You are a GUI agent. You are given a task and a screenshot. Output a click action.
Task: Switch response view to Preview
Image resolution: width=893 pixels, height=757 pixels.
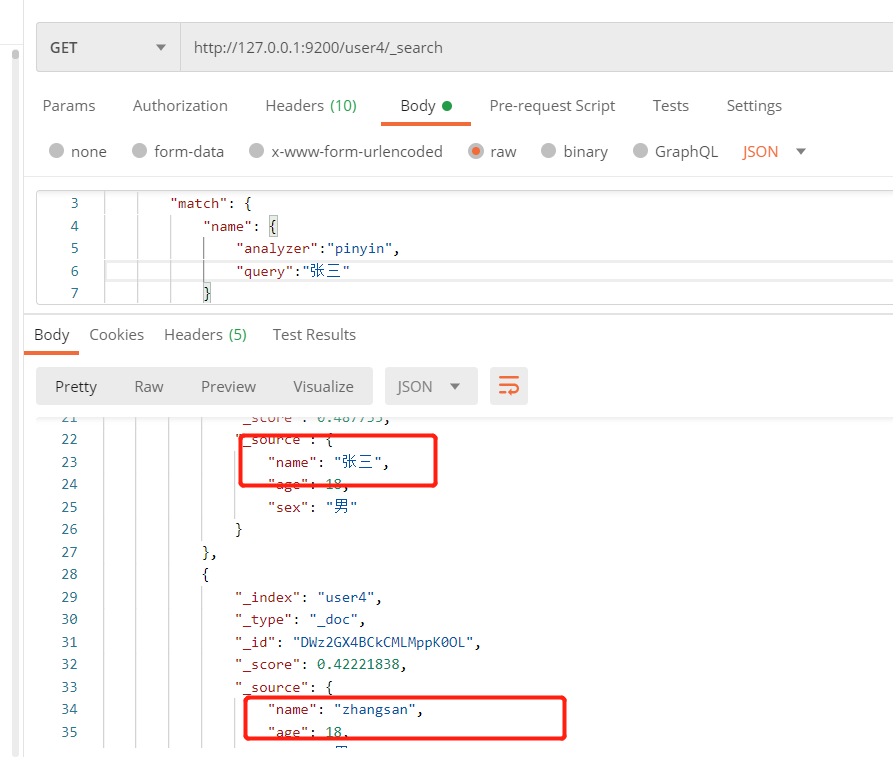point(228,386)
